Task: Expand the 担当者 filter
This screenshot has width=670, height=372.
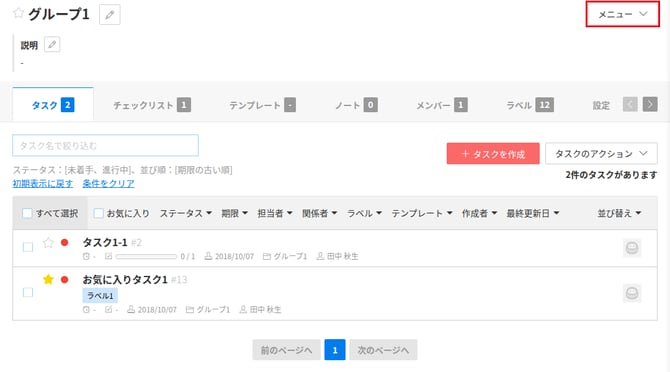Action: [x=275, y=213]
